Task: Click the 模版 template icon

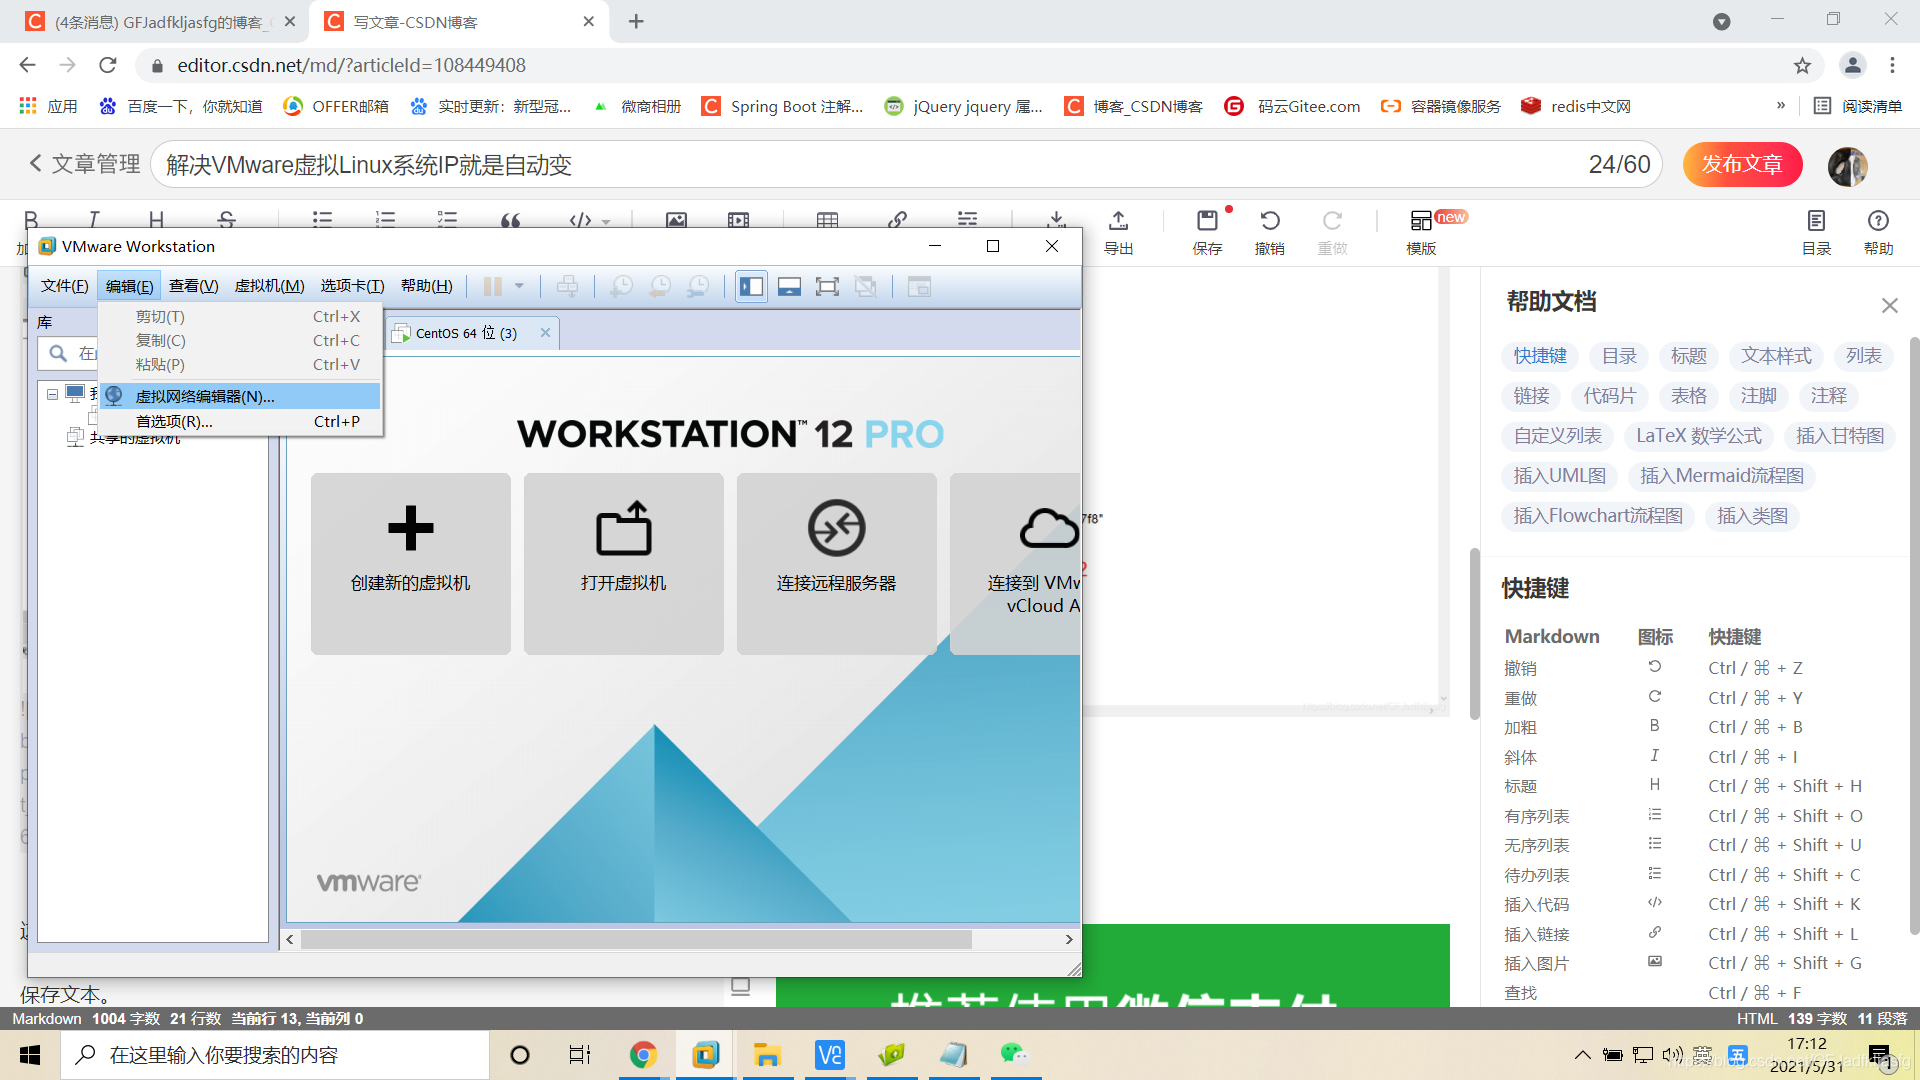Action: (x=1421, y=232)
